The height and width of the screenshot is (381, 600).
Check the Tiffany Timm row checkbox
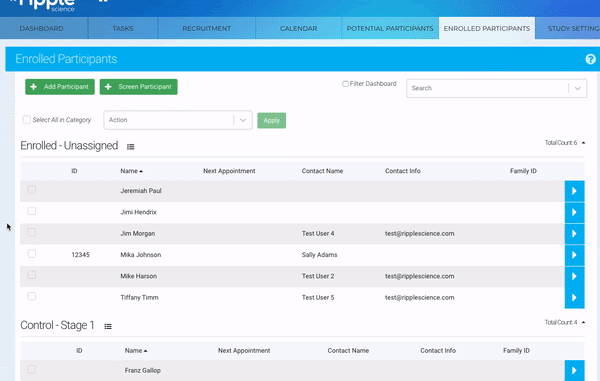32,296
